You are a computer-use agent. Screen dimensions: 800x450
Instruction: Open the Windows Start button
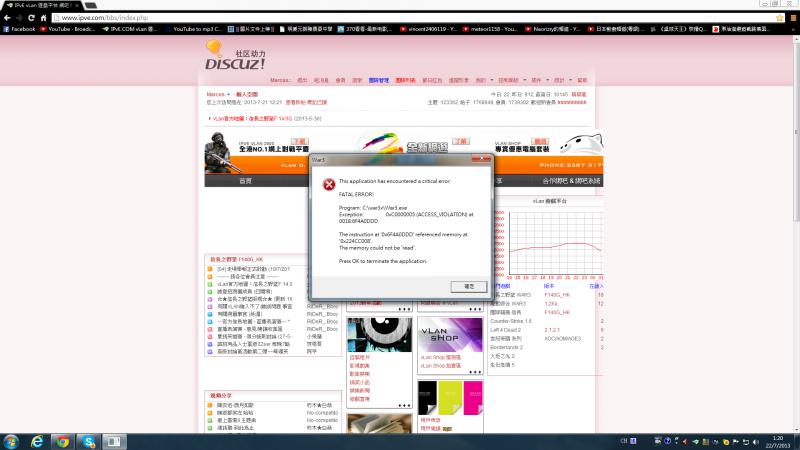pos(11,442)
